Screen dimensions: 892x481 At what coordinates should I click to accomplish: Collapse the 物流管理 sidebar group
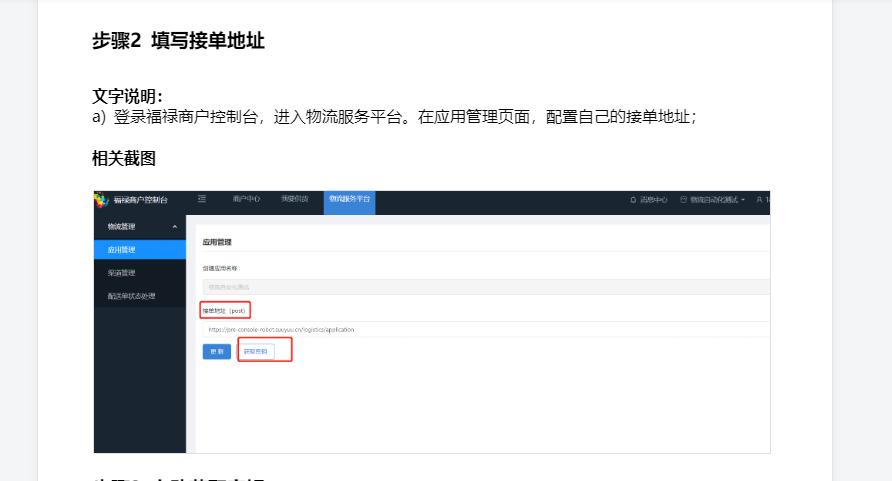point(140,226)
